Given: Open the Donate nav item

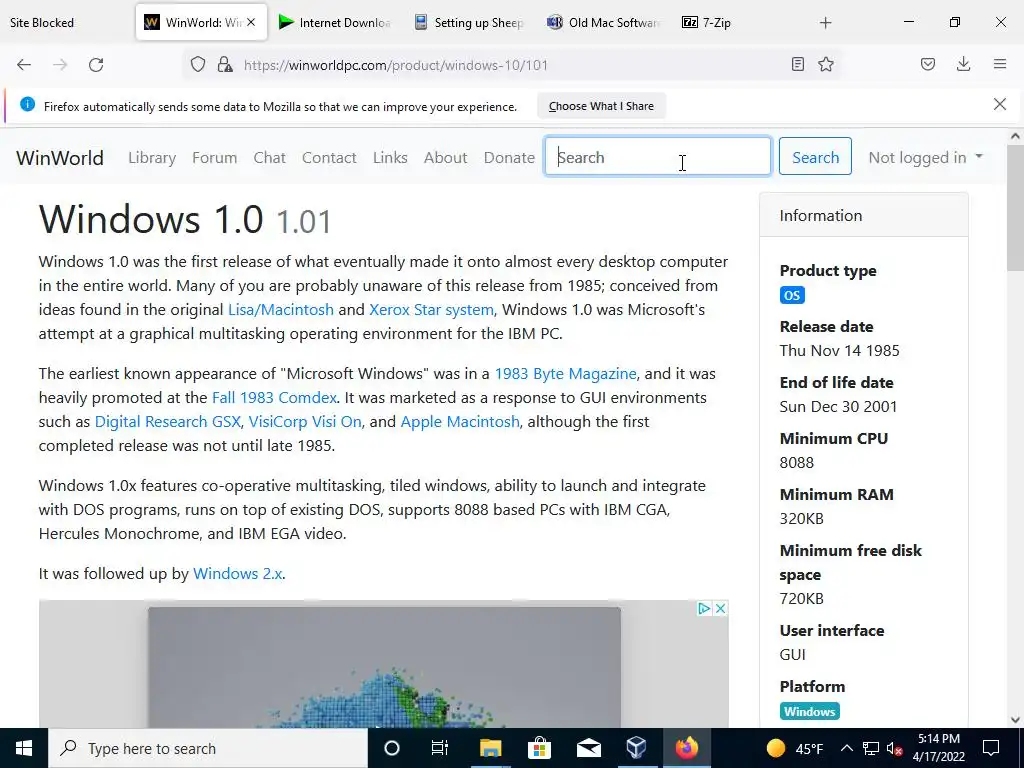Looking at the screenshot, I should [509, 157].
